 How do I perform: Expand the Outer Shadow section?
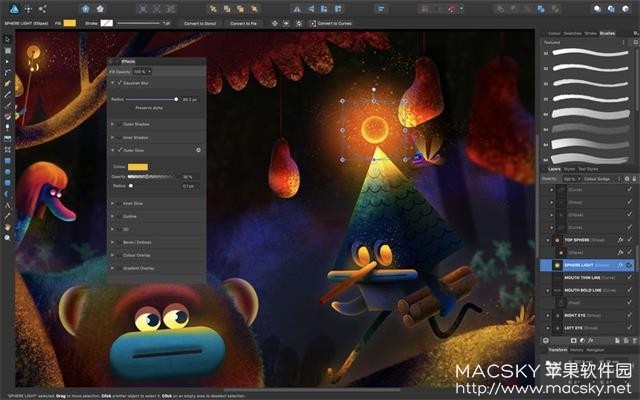tap(113, 124)
